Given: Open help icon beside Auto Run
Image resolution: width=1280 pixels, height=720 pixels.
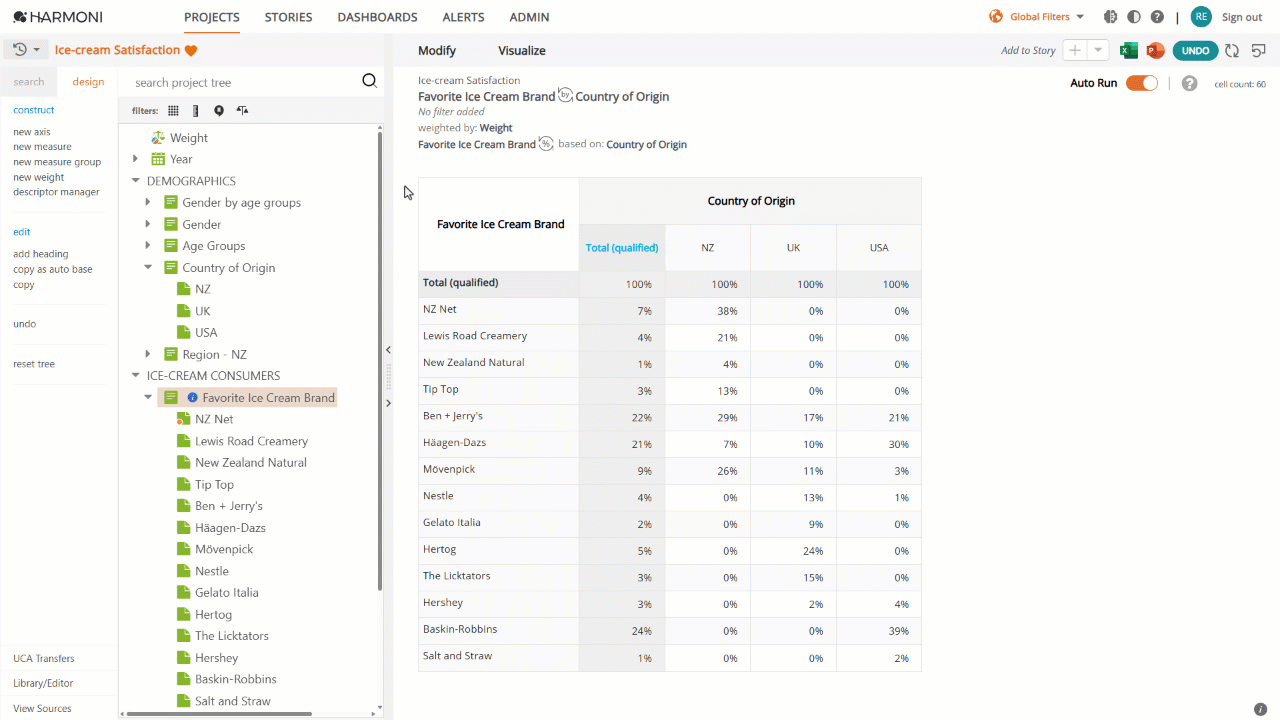Looking at the screenshot, I should coord(1189,83).
